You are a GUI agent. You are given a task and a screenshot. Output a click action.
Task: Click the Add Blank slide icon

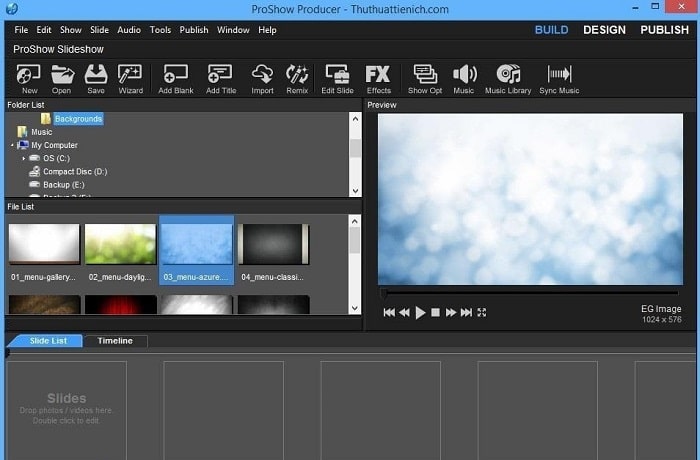176,79
